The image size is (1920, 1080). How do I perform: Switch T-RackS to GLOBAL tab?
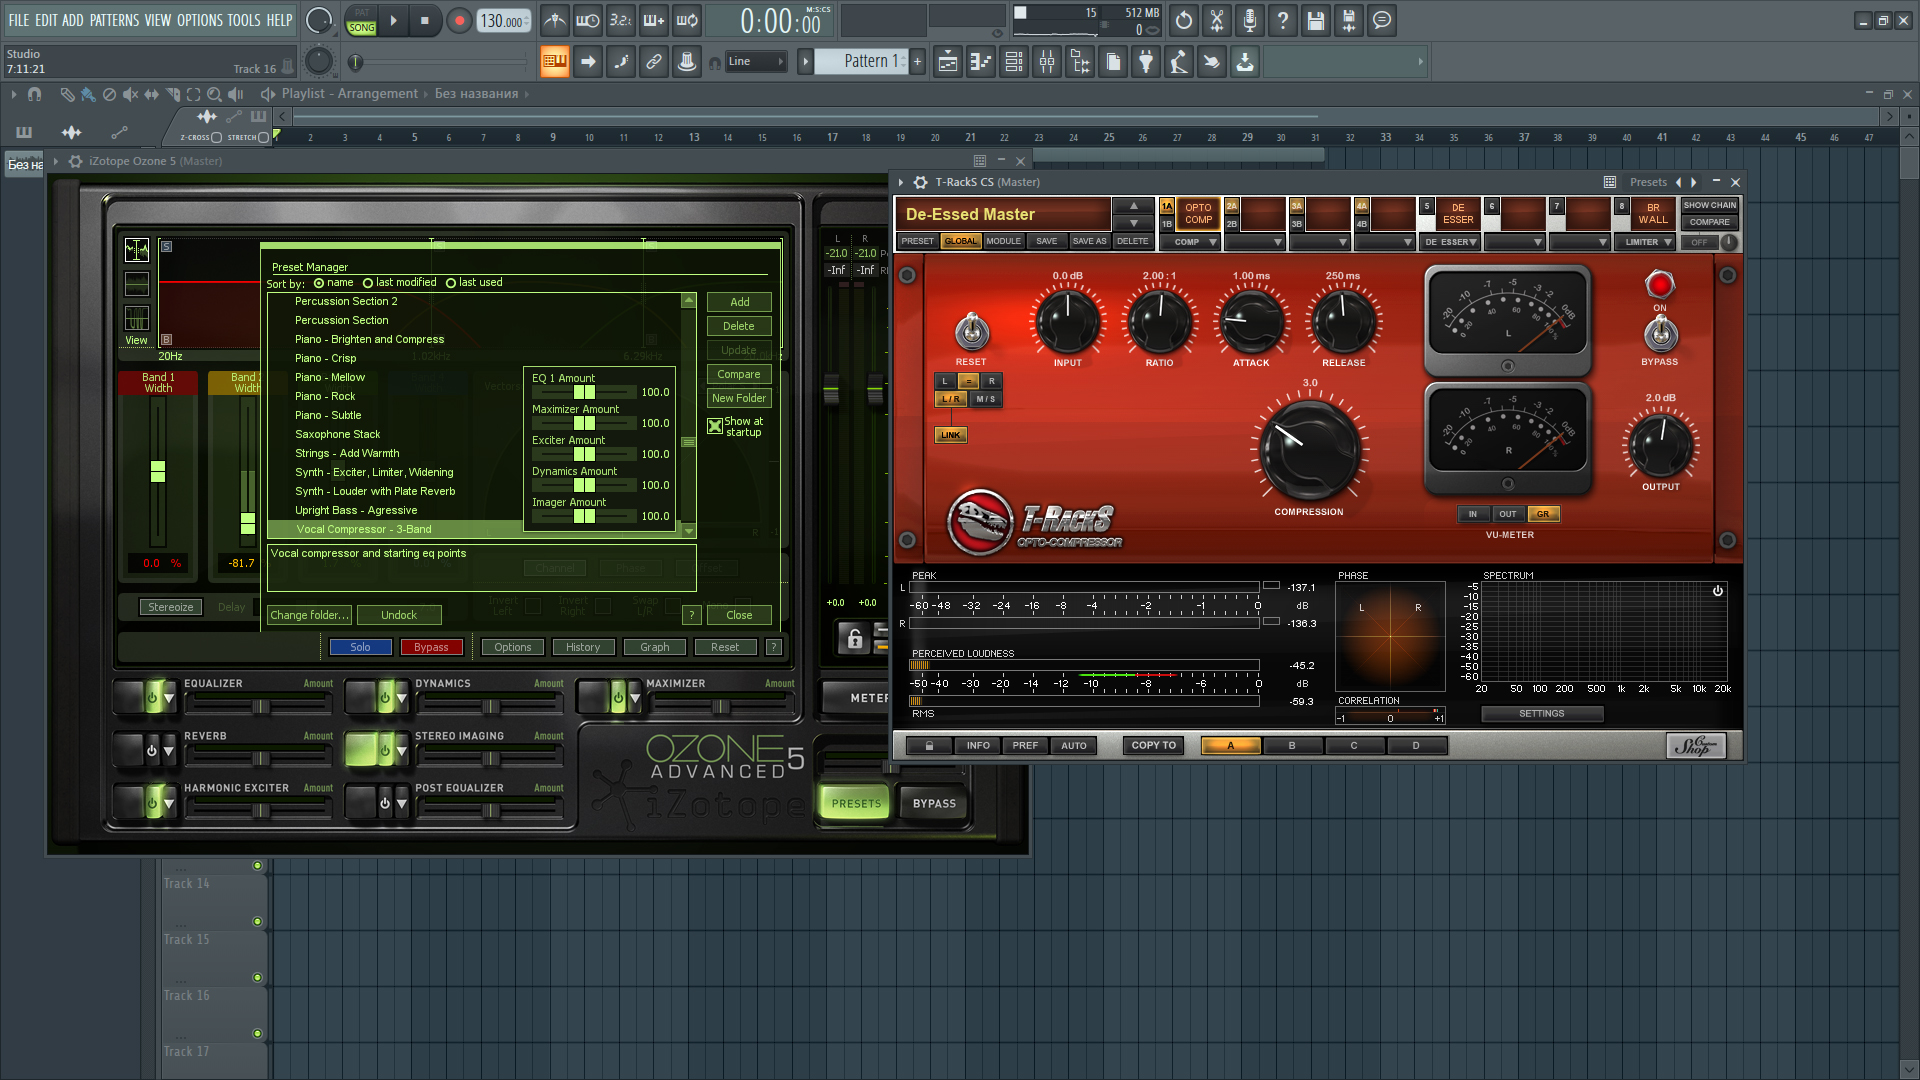click(961, 242)
